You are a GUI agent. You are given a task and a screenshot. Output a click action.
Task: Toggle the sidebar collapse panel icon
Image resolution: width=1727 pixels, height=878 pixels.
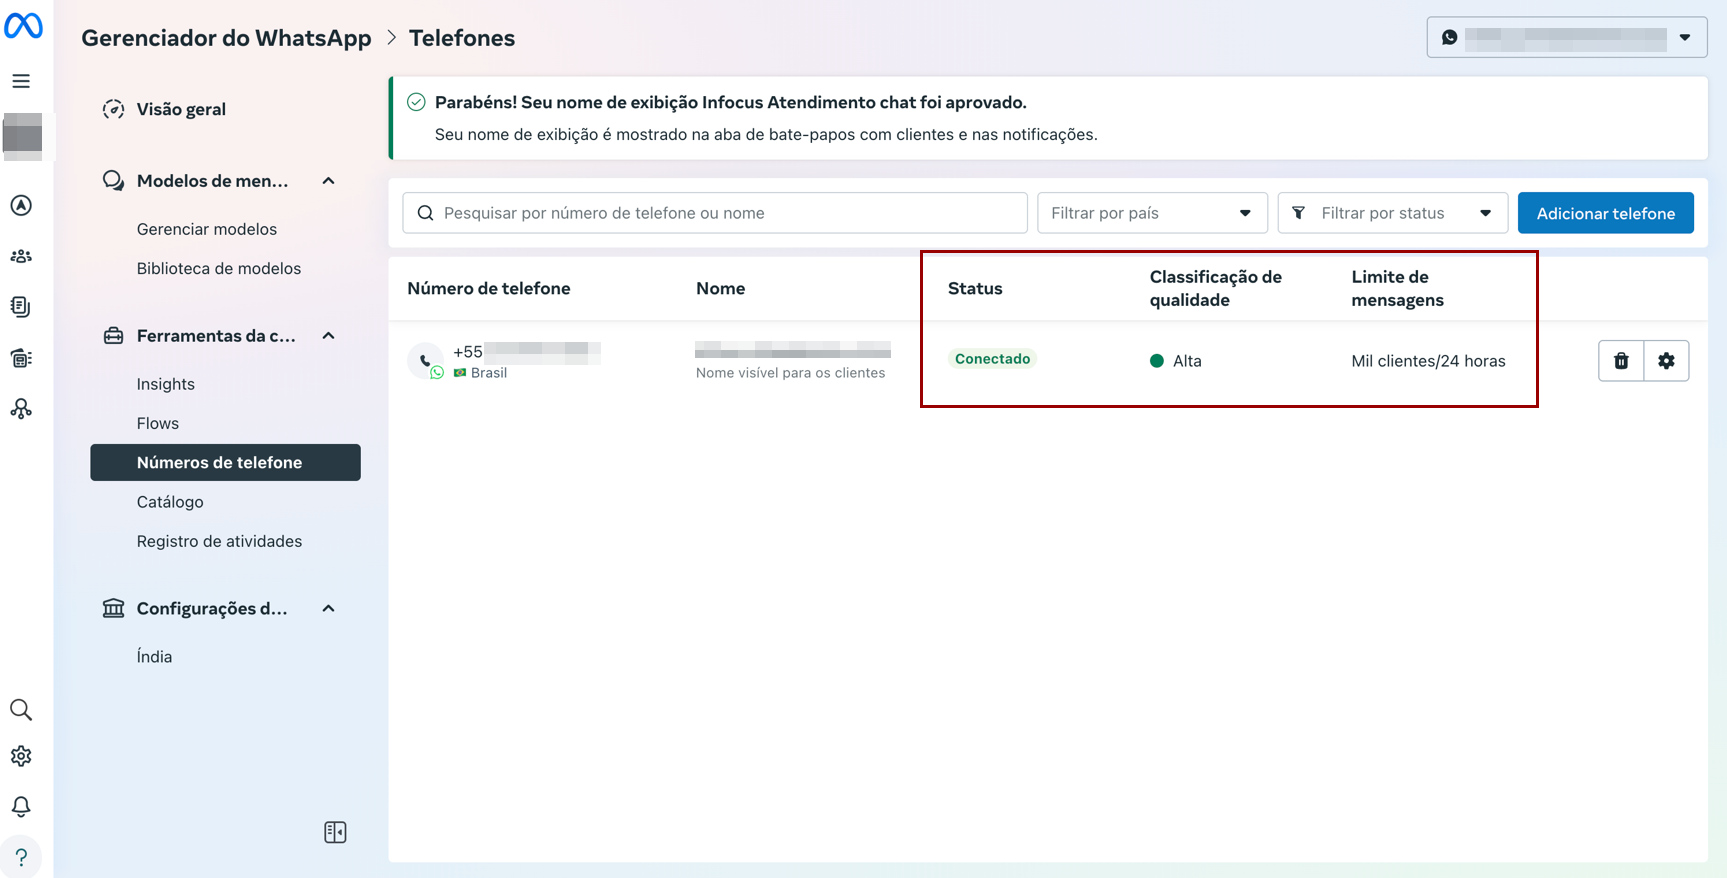(335, 832)
